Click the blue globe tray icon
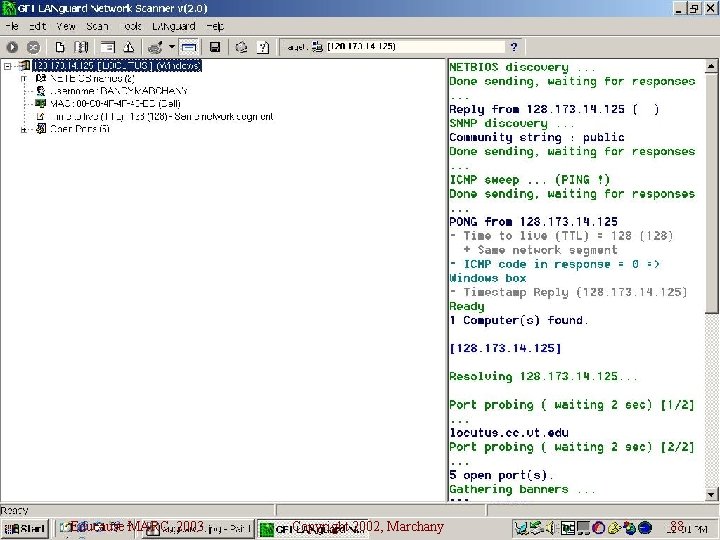This screenshot has height=540, width=720. pyautogui.click(x=645, y=529)
